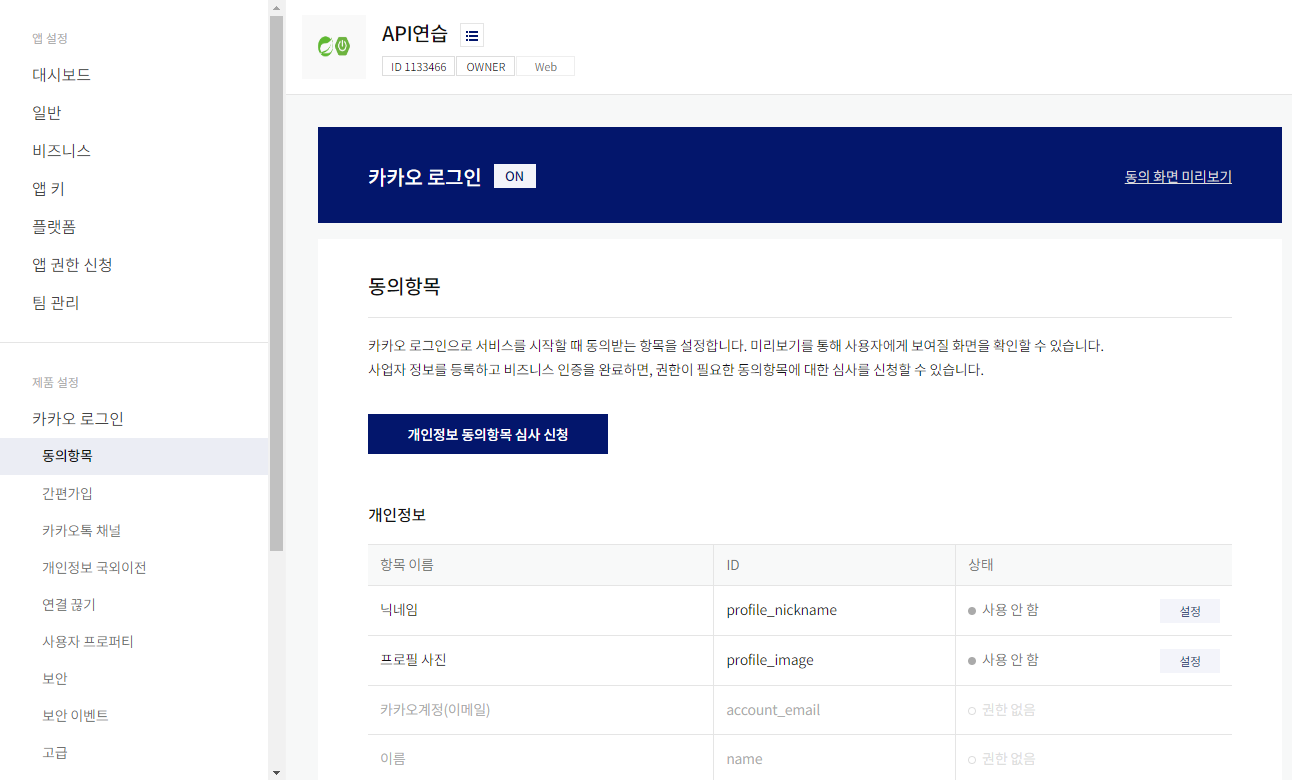Click the profile_image ID cell
Screen dimensions: 1292x780
[834, 660]
